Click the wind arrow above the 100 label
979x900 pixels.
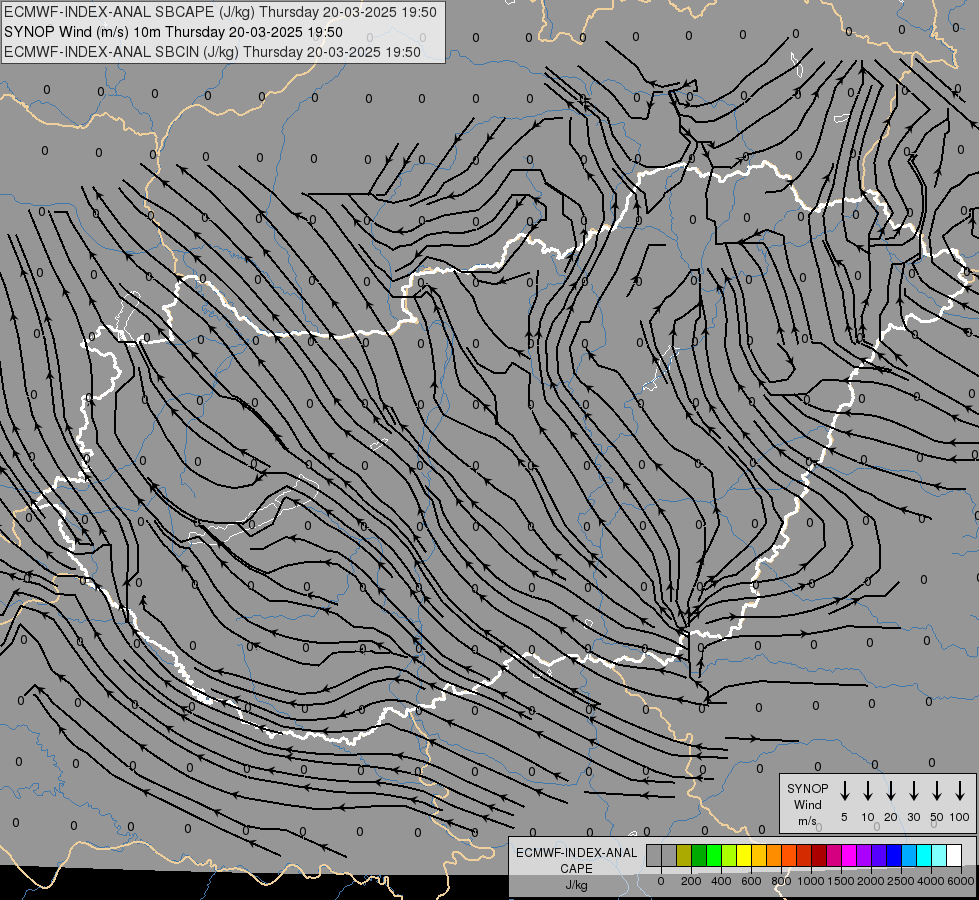tap(960, 791)
